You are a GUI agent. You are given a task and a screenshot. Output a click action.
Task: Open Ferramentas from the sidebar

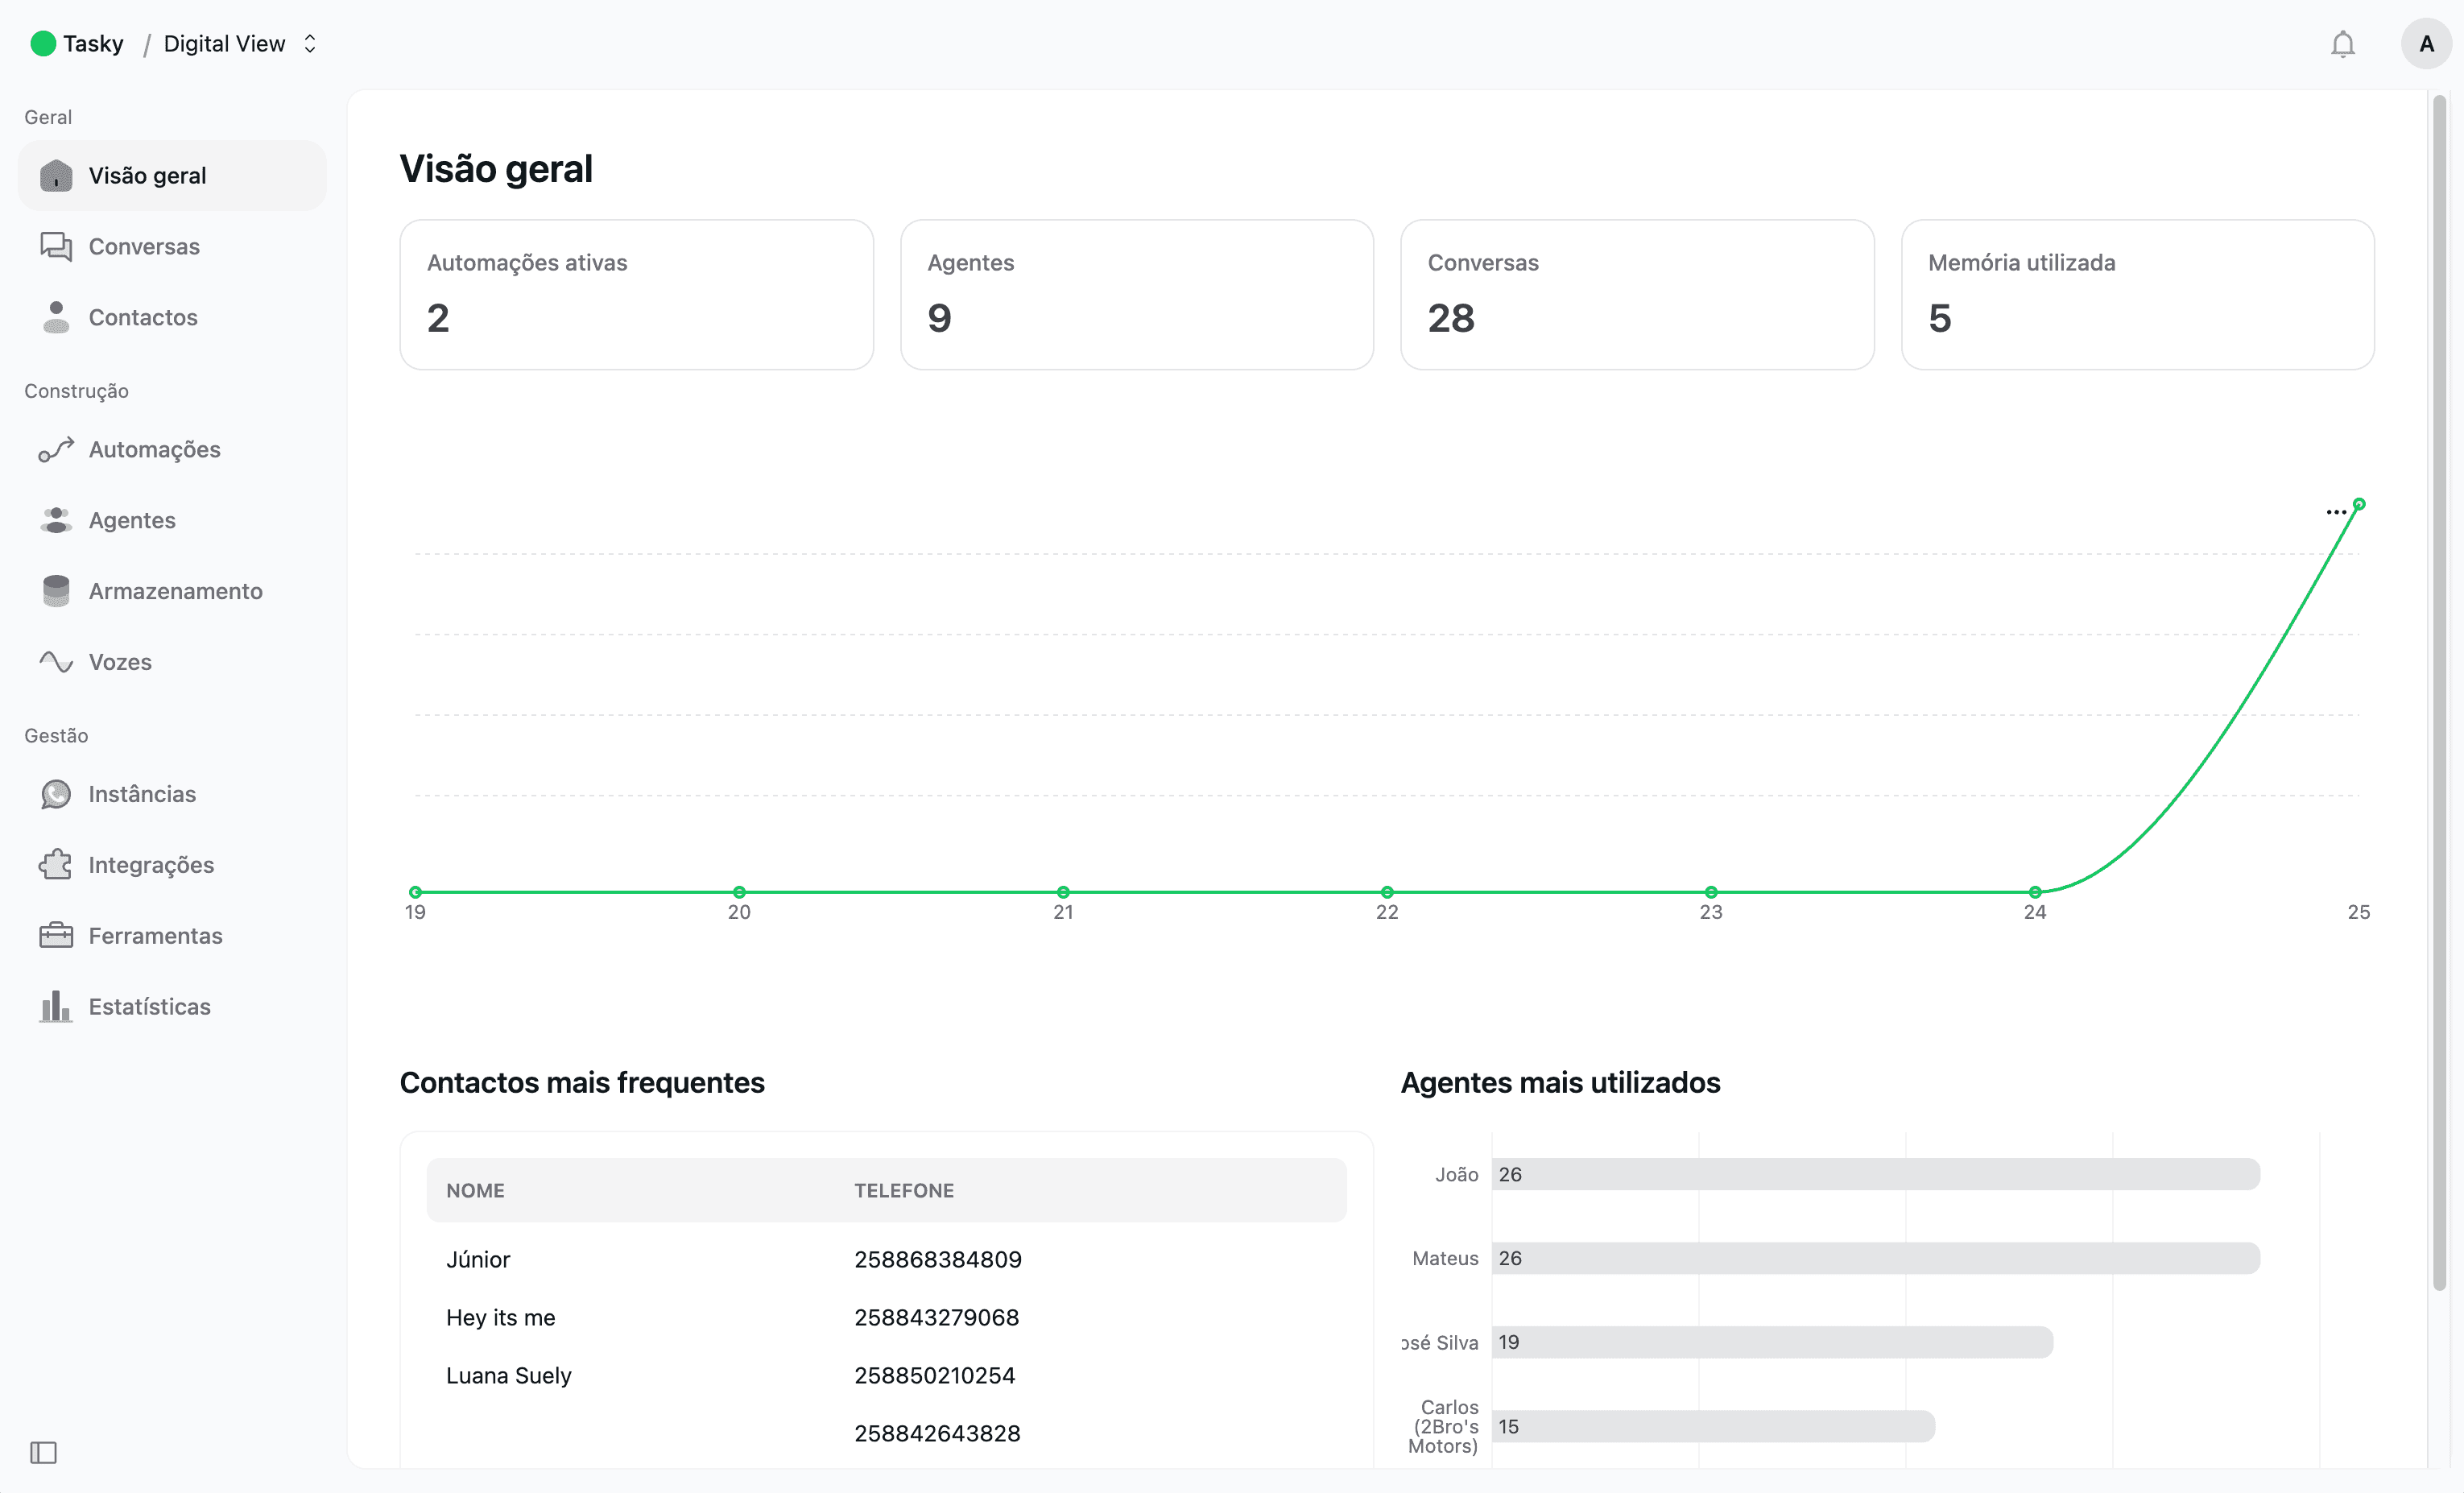coord(155,936)
